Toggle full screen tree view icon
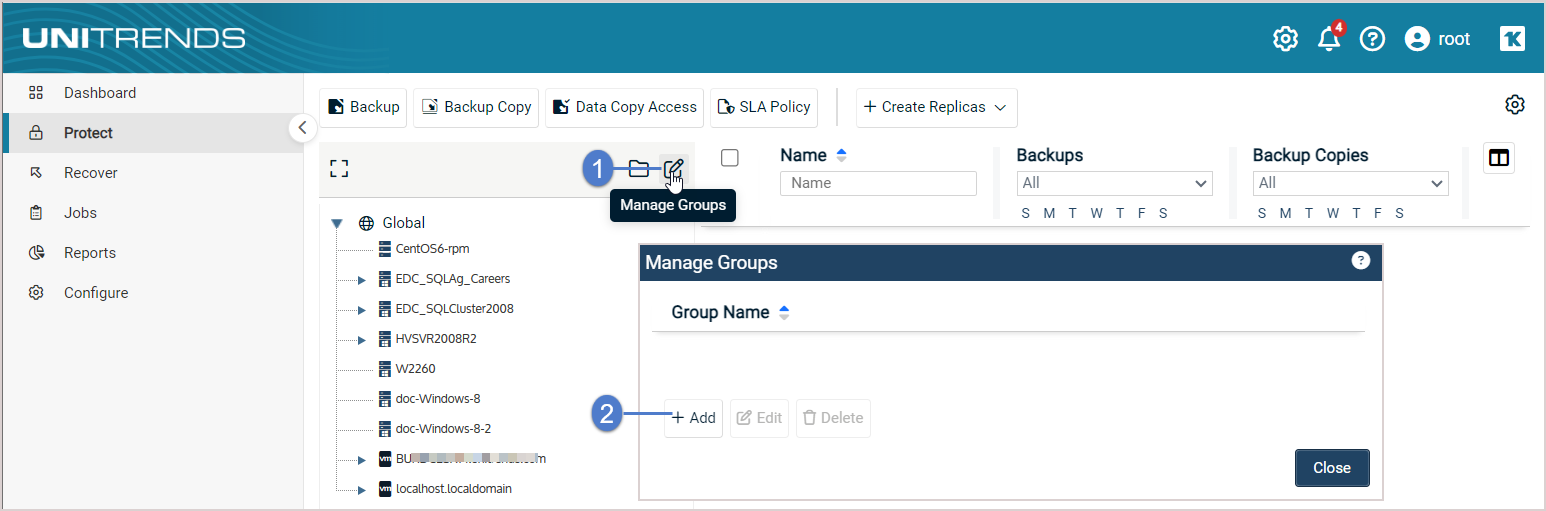The height and width of the screenshot is (511, 1546). click(339, 169)
